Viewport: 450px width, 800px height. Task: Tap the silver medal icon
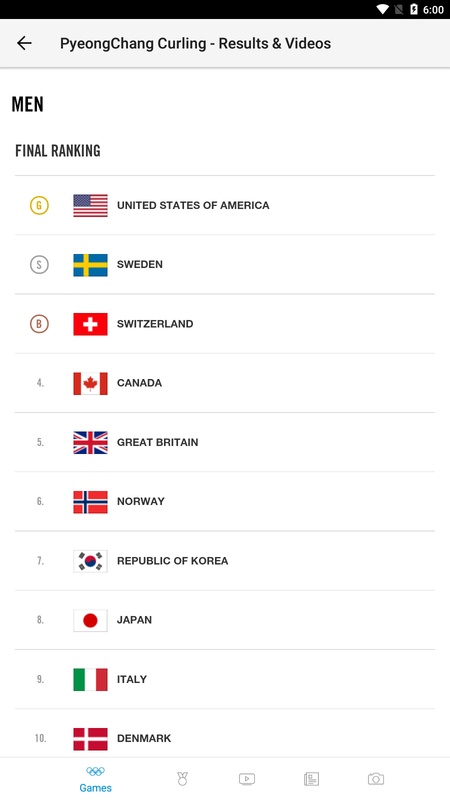tap(39, 264)
